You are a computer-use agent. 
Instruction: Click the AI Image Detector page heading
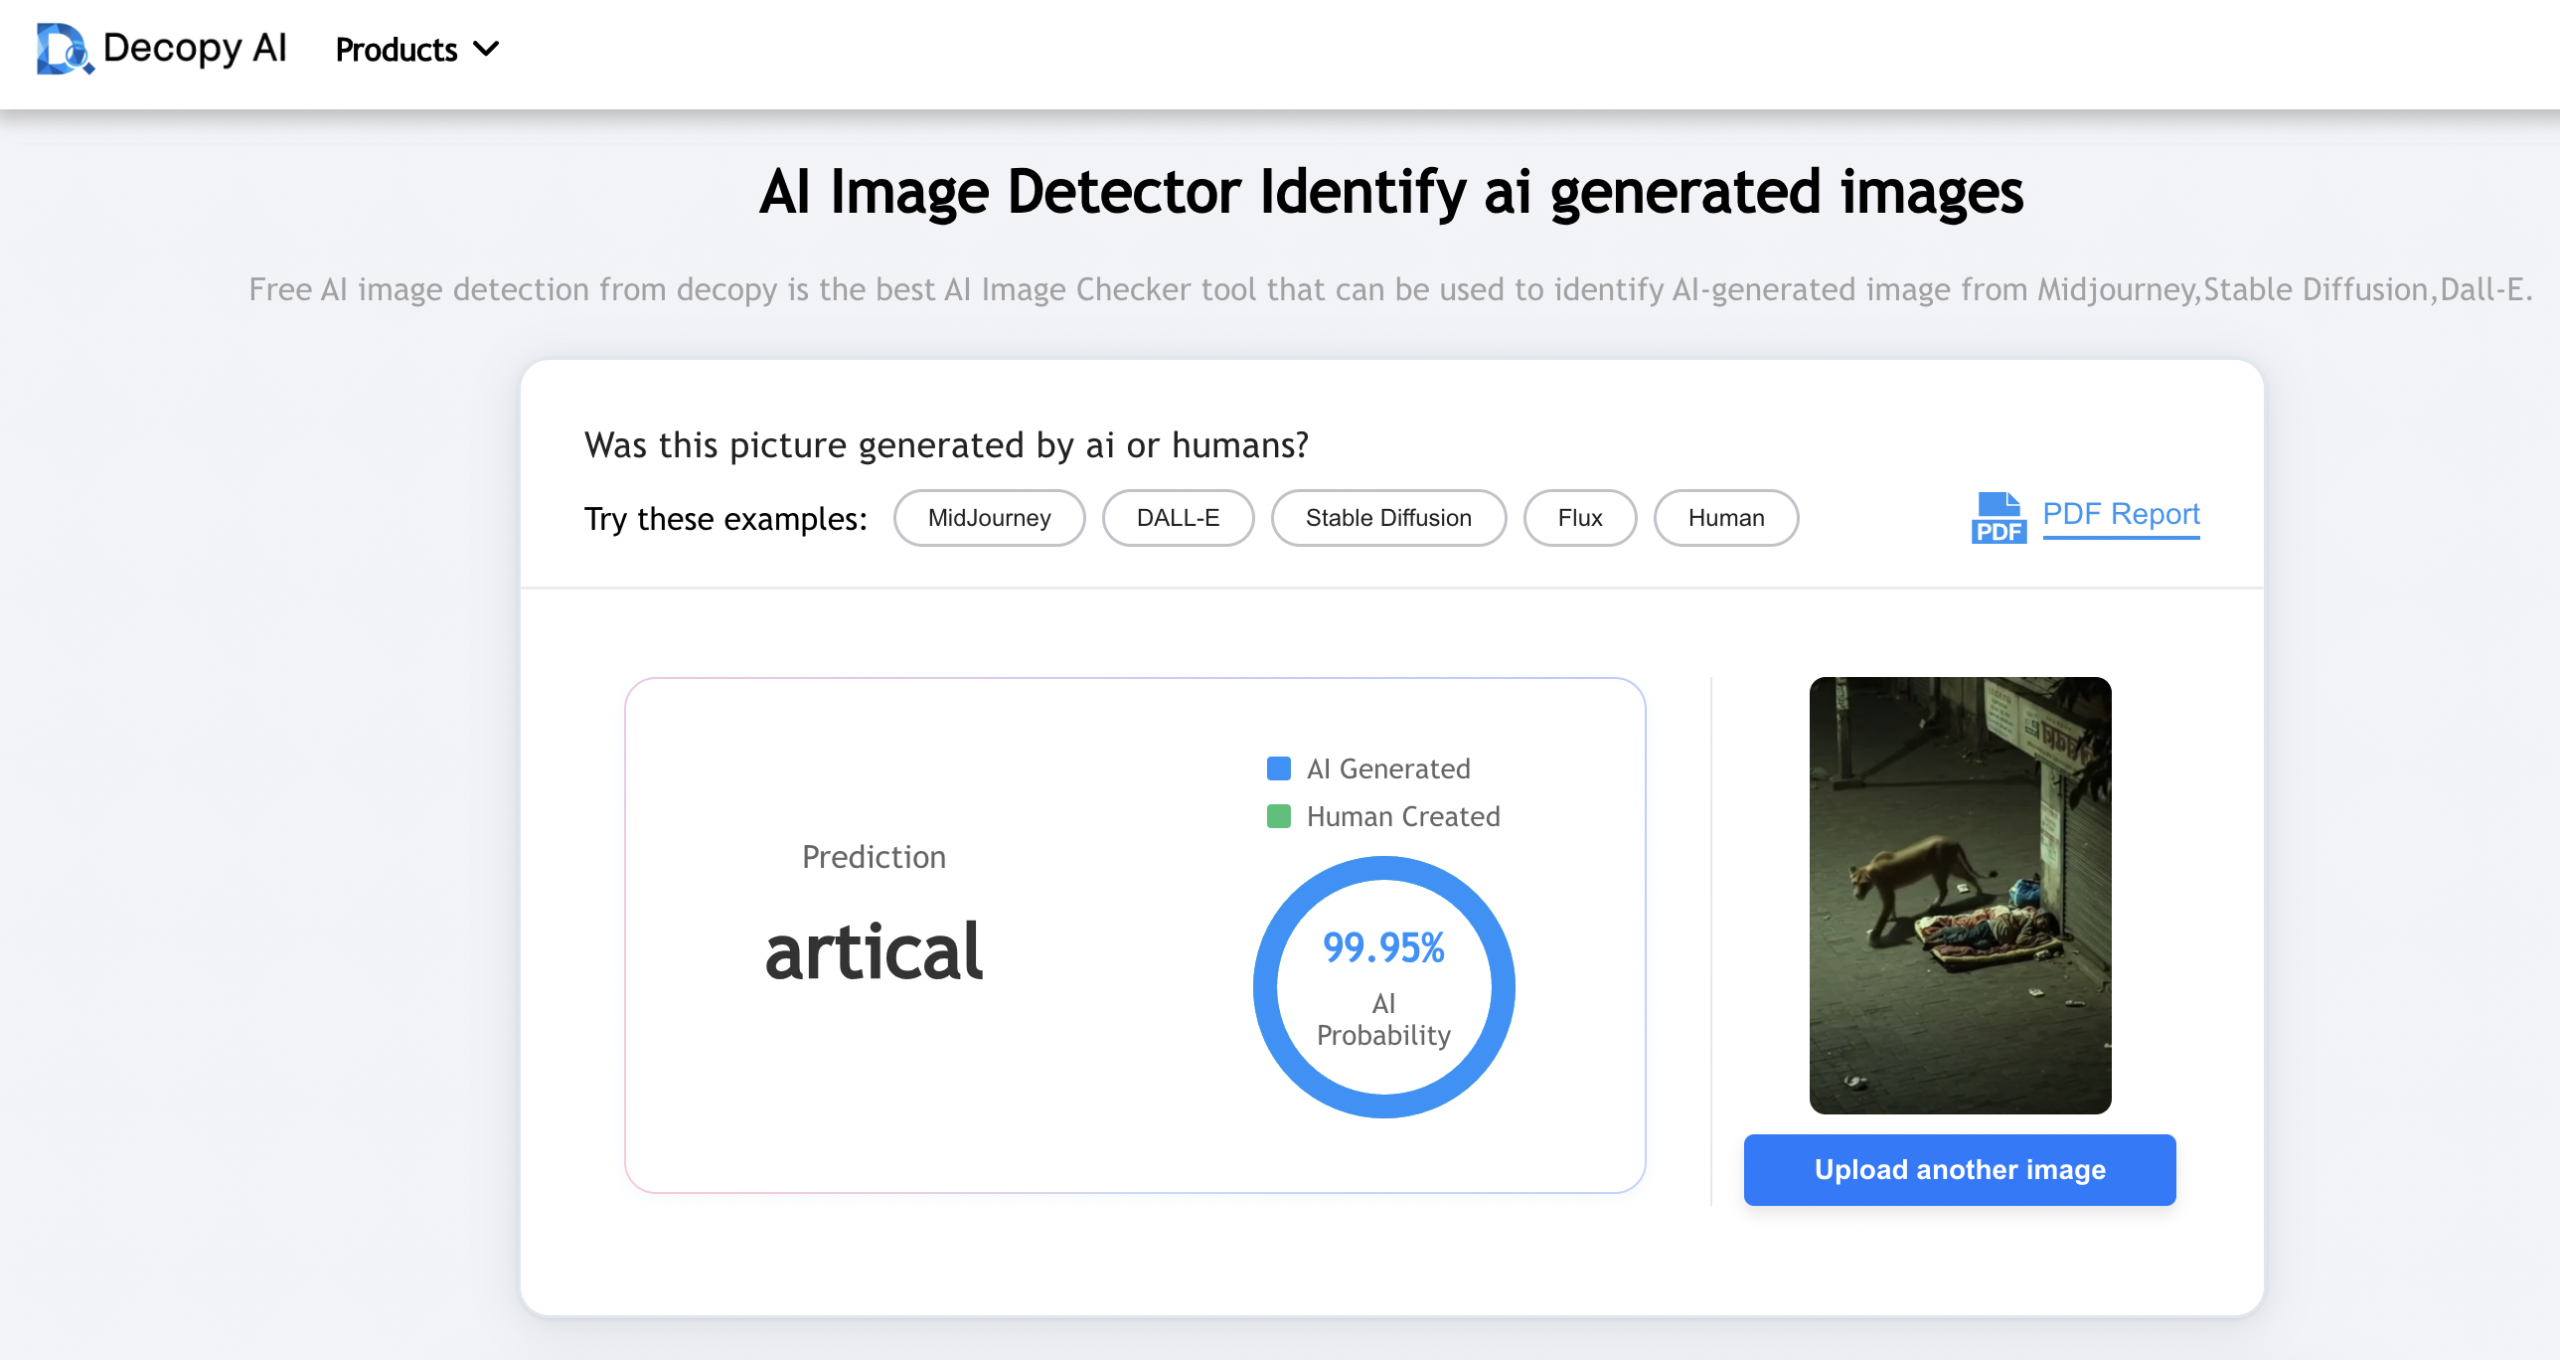[x=1391, y=192]
